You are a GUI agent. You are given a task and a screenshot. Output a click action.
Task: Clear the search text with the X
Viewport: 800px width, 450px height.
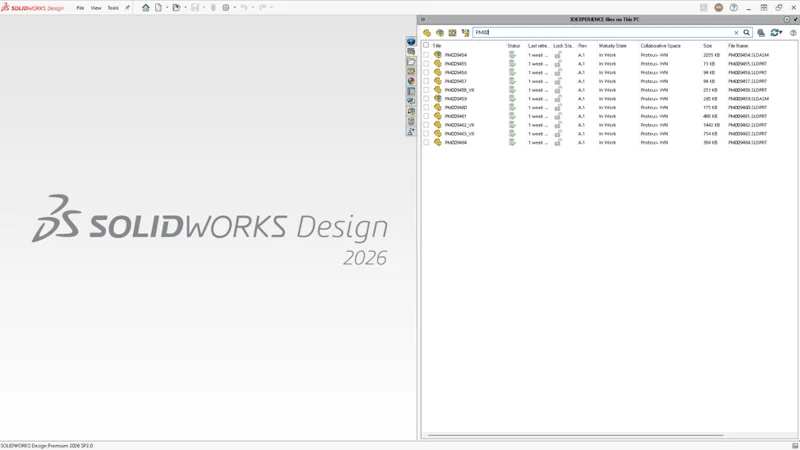(736, 33)
